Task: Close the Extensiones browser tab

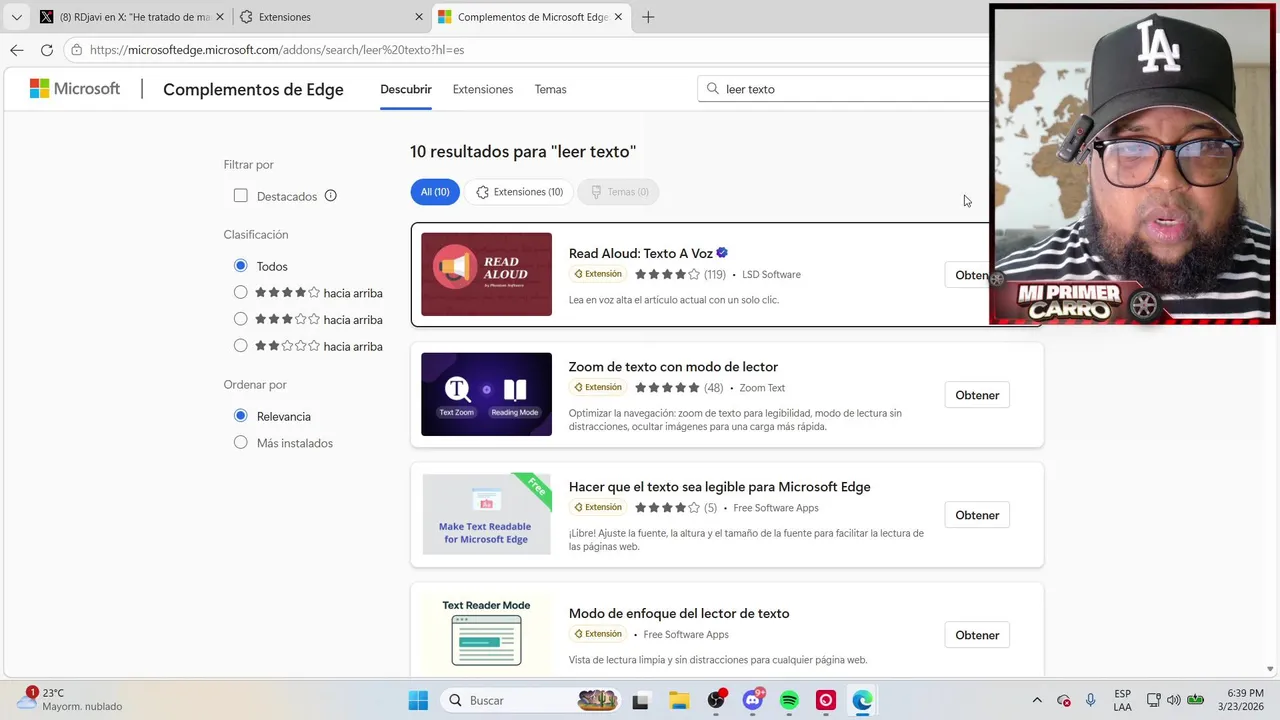Action: pos(419,17)
